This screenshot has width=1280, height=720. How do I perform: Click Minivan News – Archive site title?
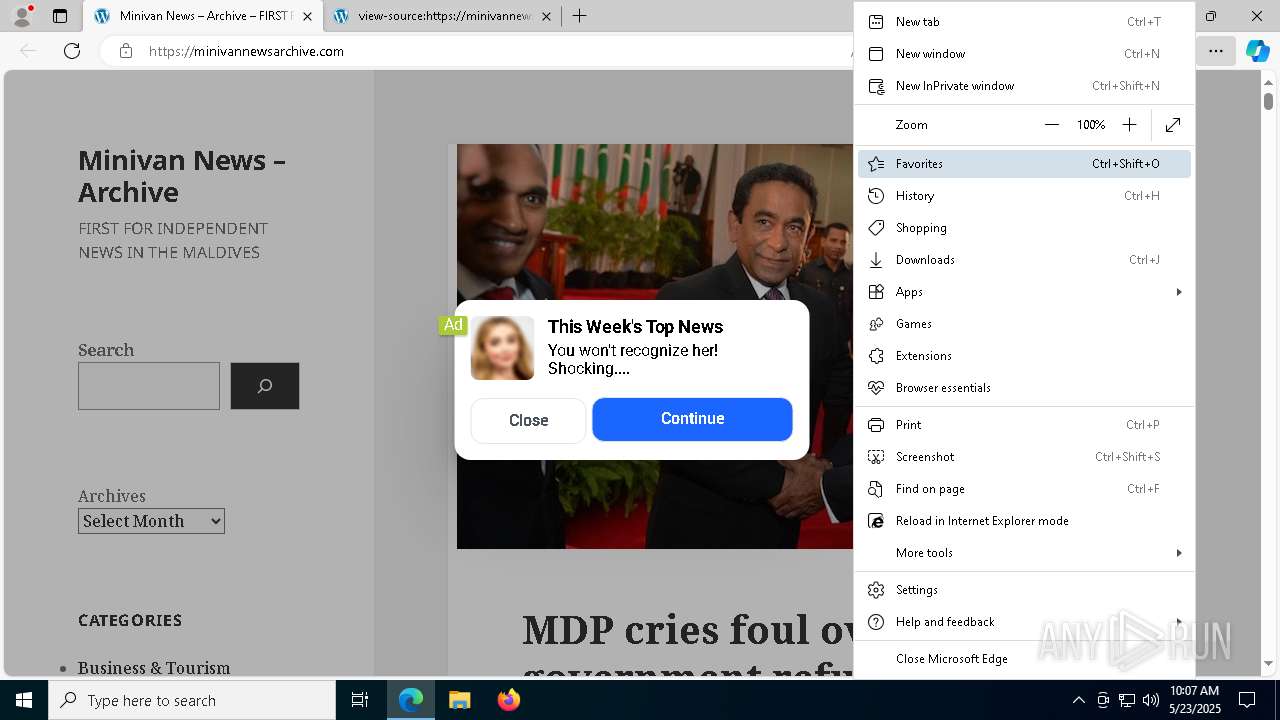tap(181, 176)
